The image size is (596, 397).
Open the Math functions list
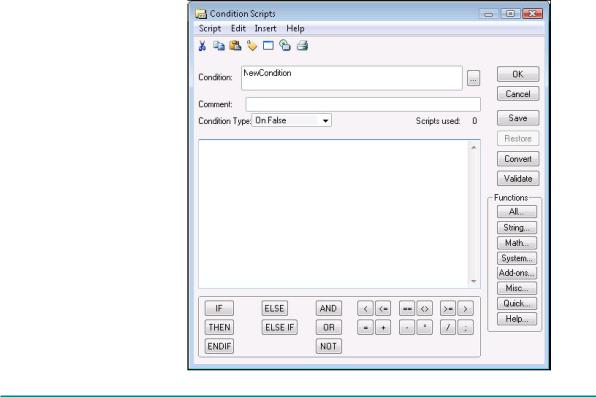click(x=517, y=243)
